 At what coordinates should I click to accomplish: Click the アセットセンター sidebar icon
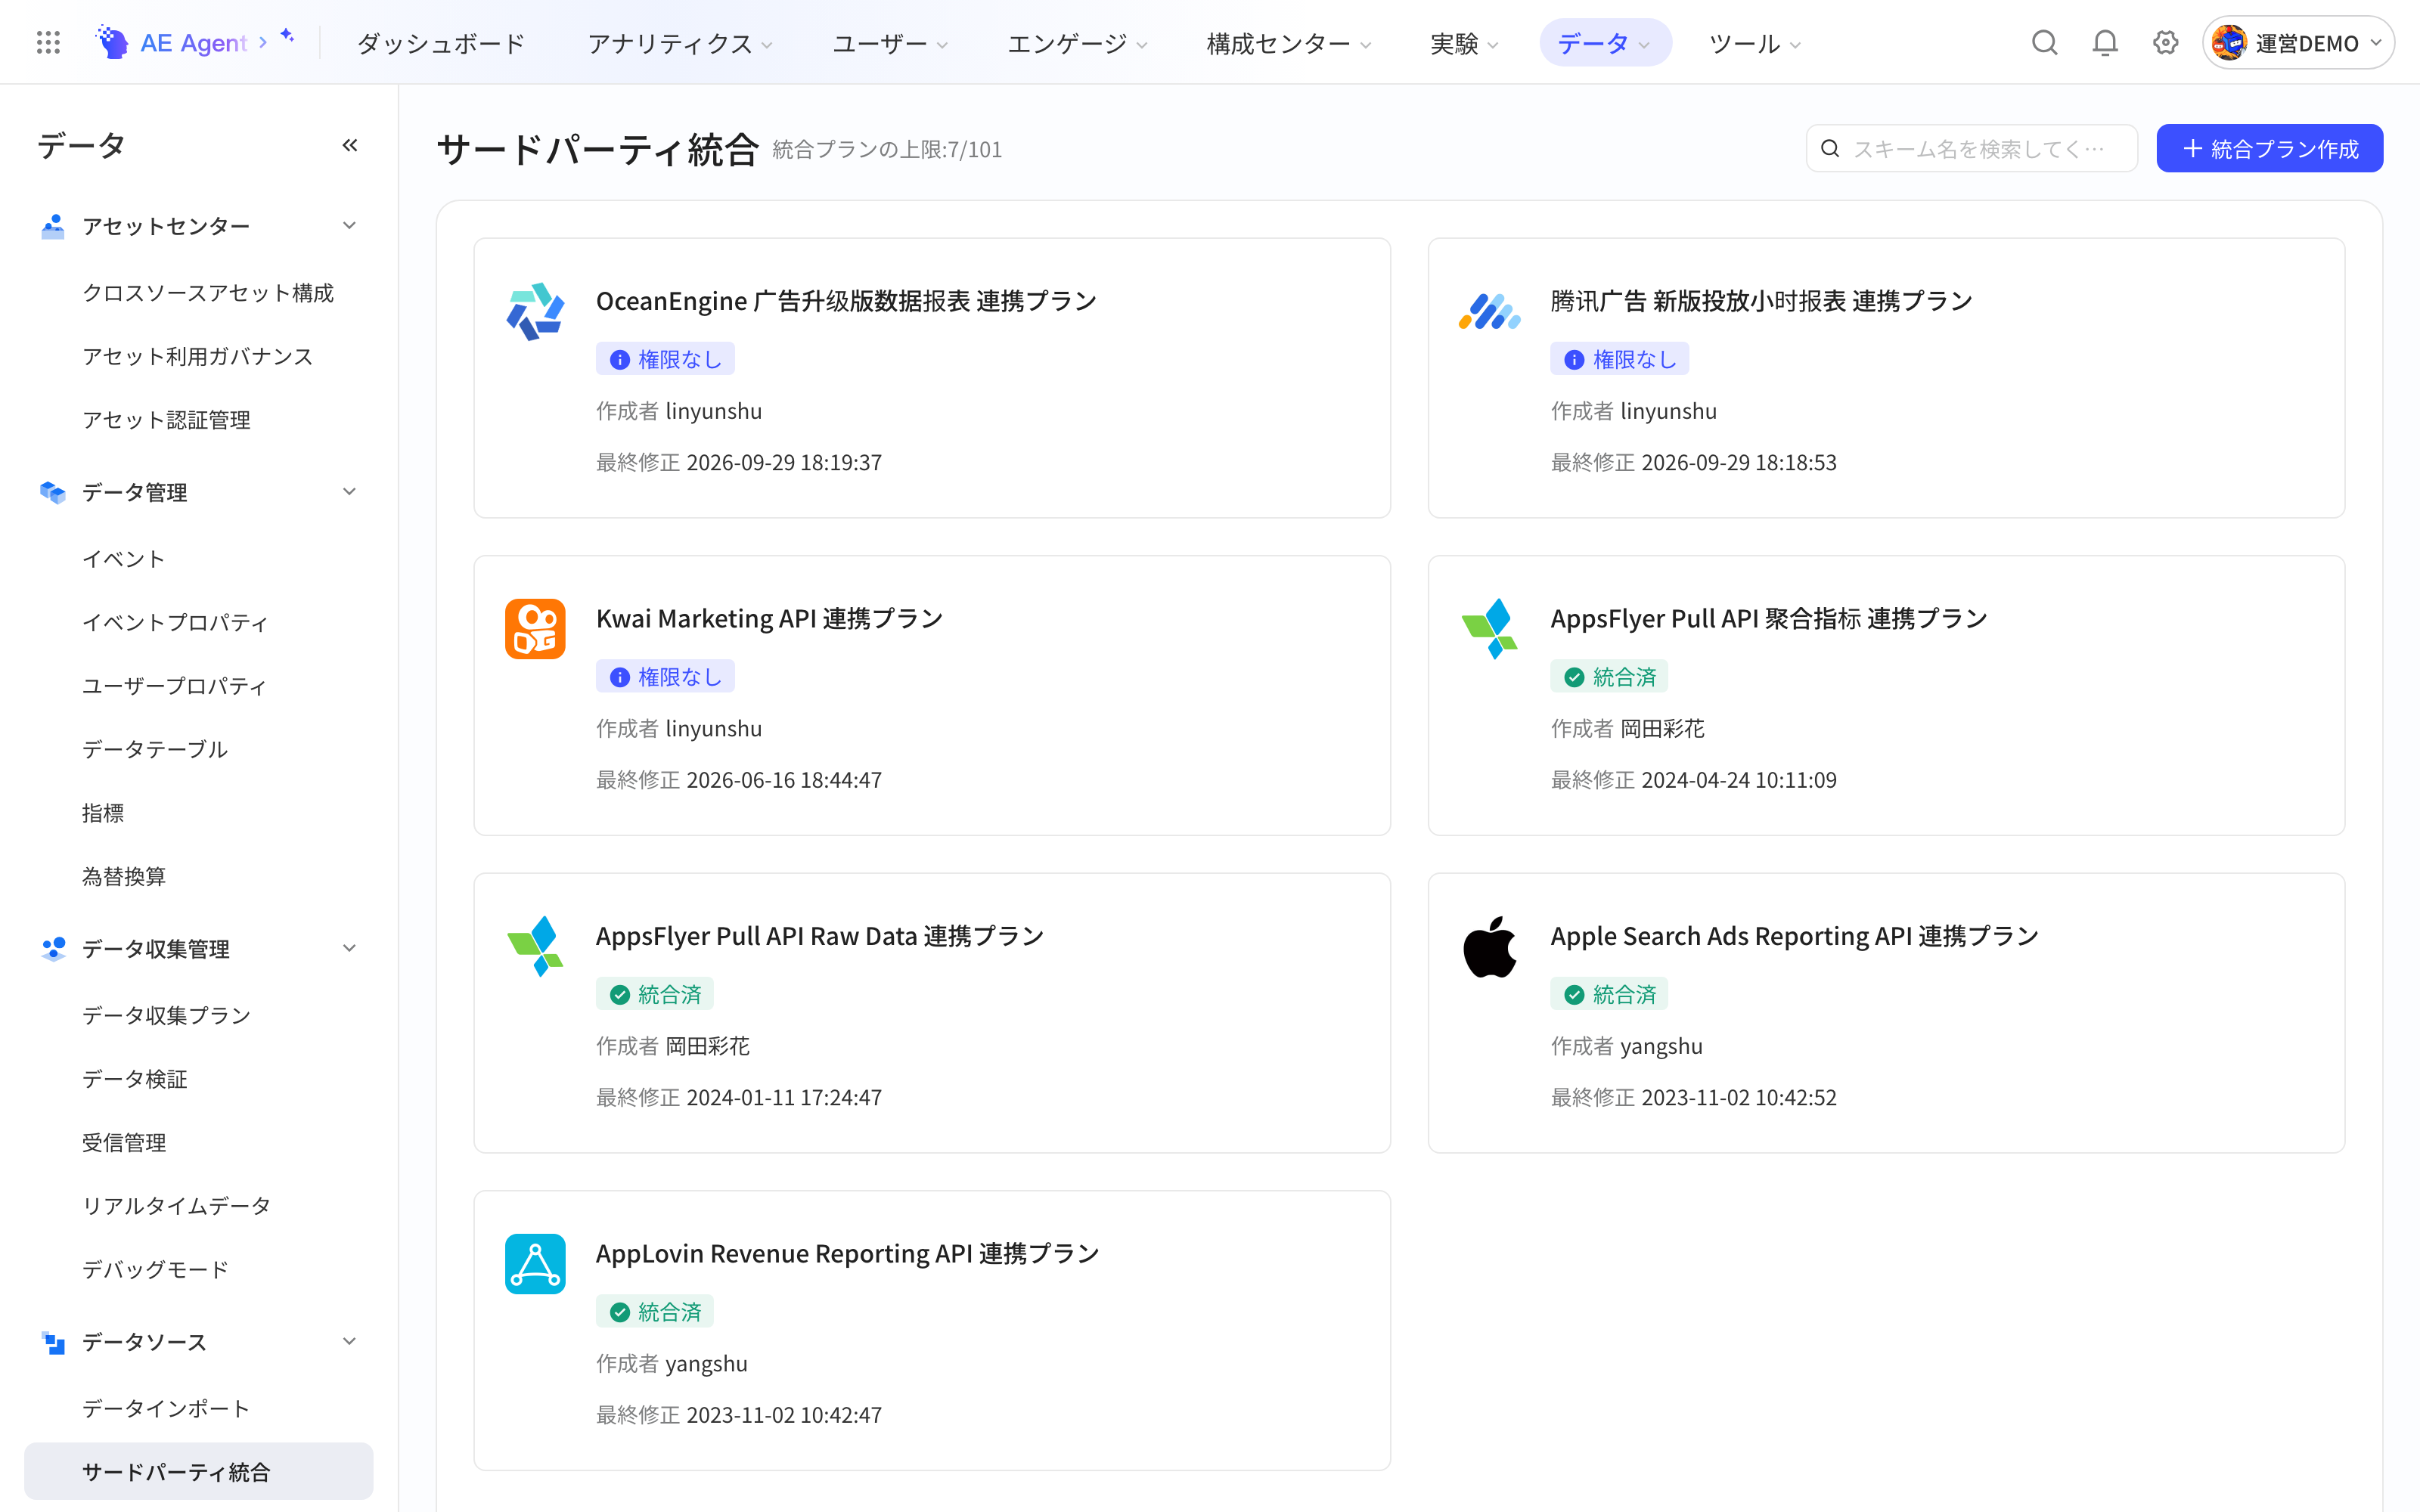pyautogui.click(x=53, y=226)
